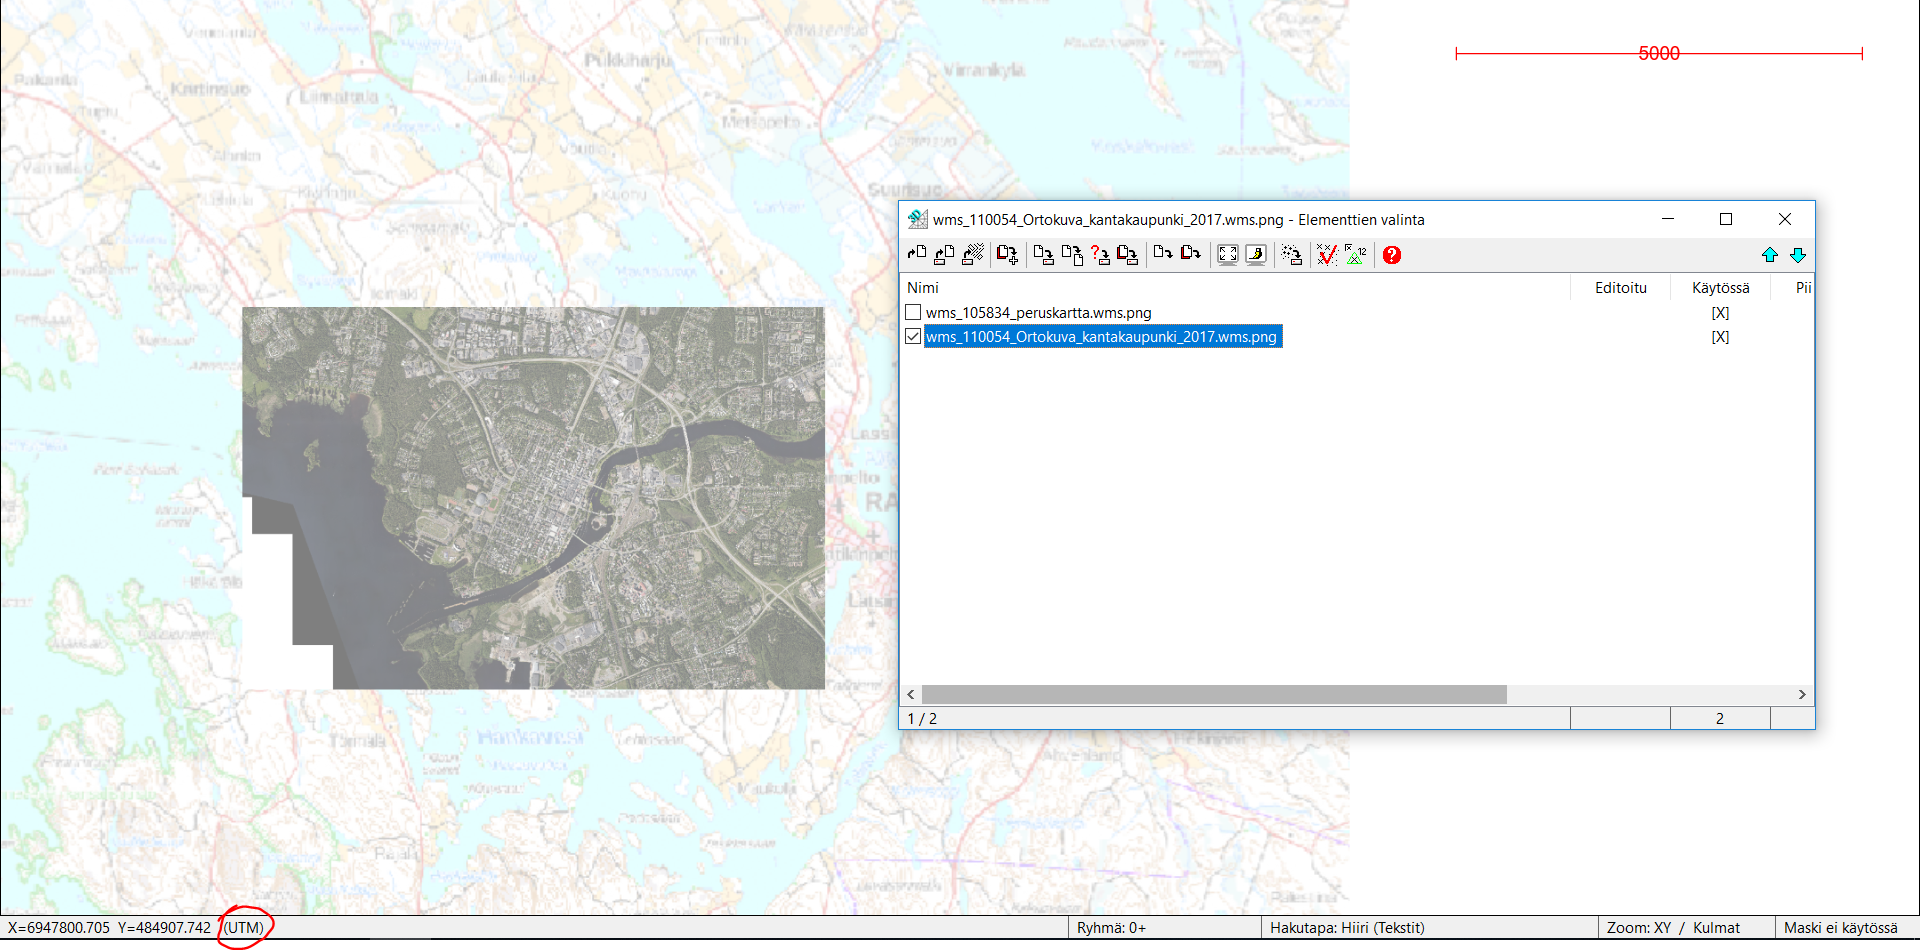Click the zoom-to-extents monitor icon
Viewport: 1920px width, 950px height.
tap(1227, 255)
